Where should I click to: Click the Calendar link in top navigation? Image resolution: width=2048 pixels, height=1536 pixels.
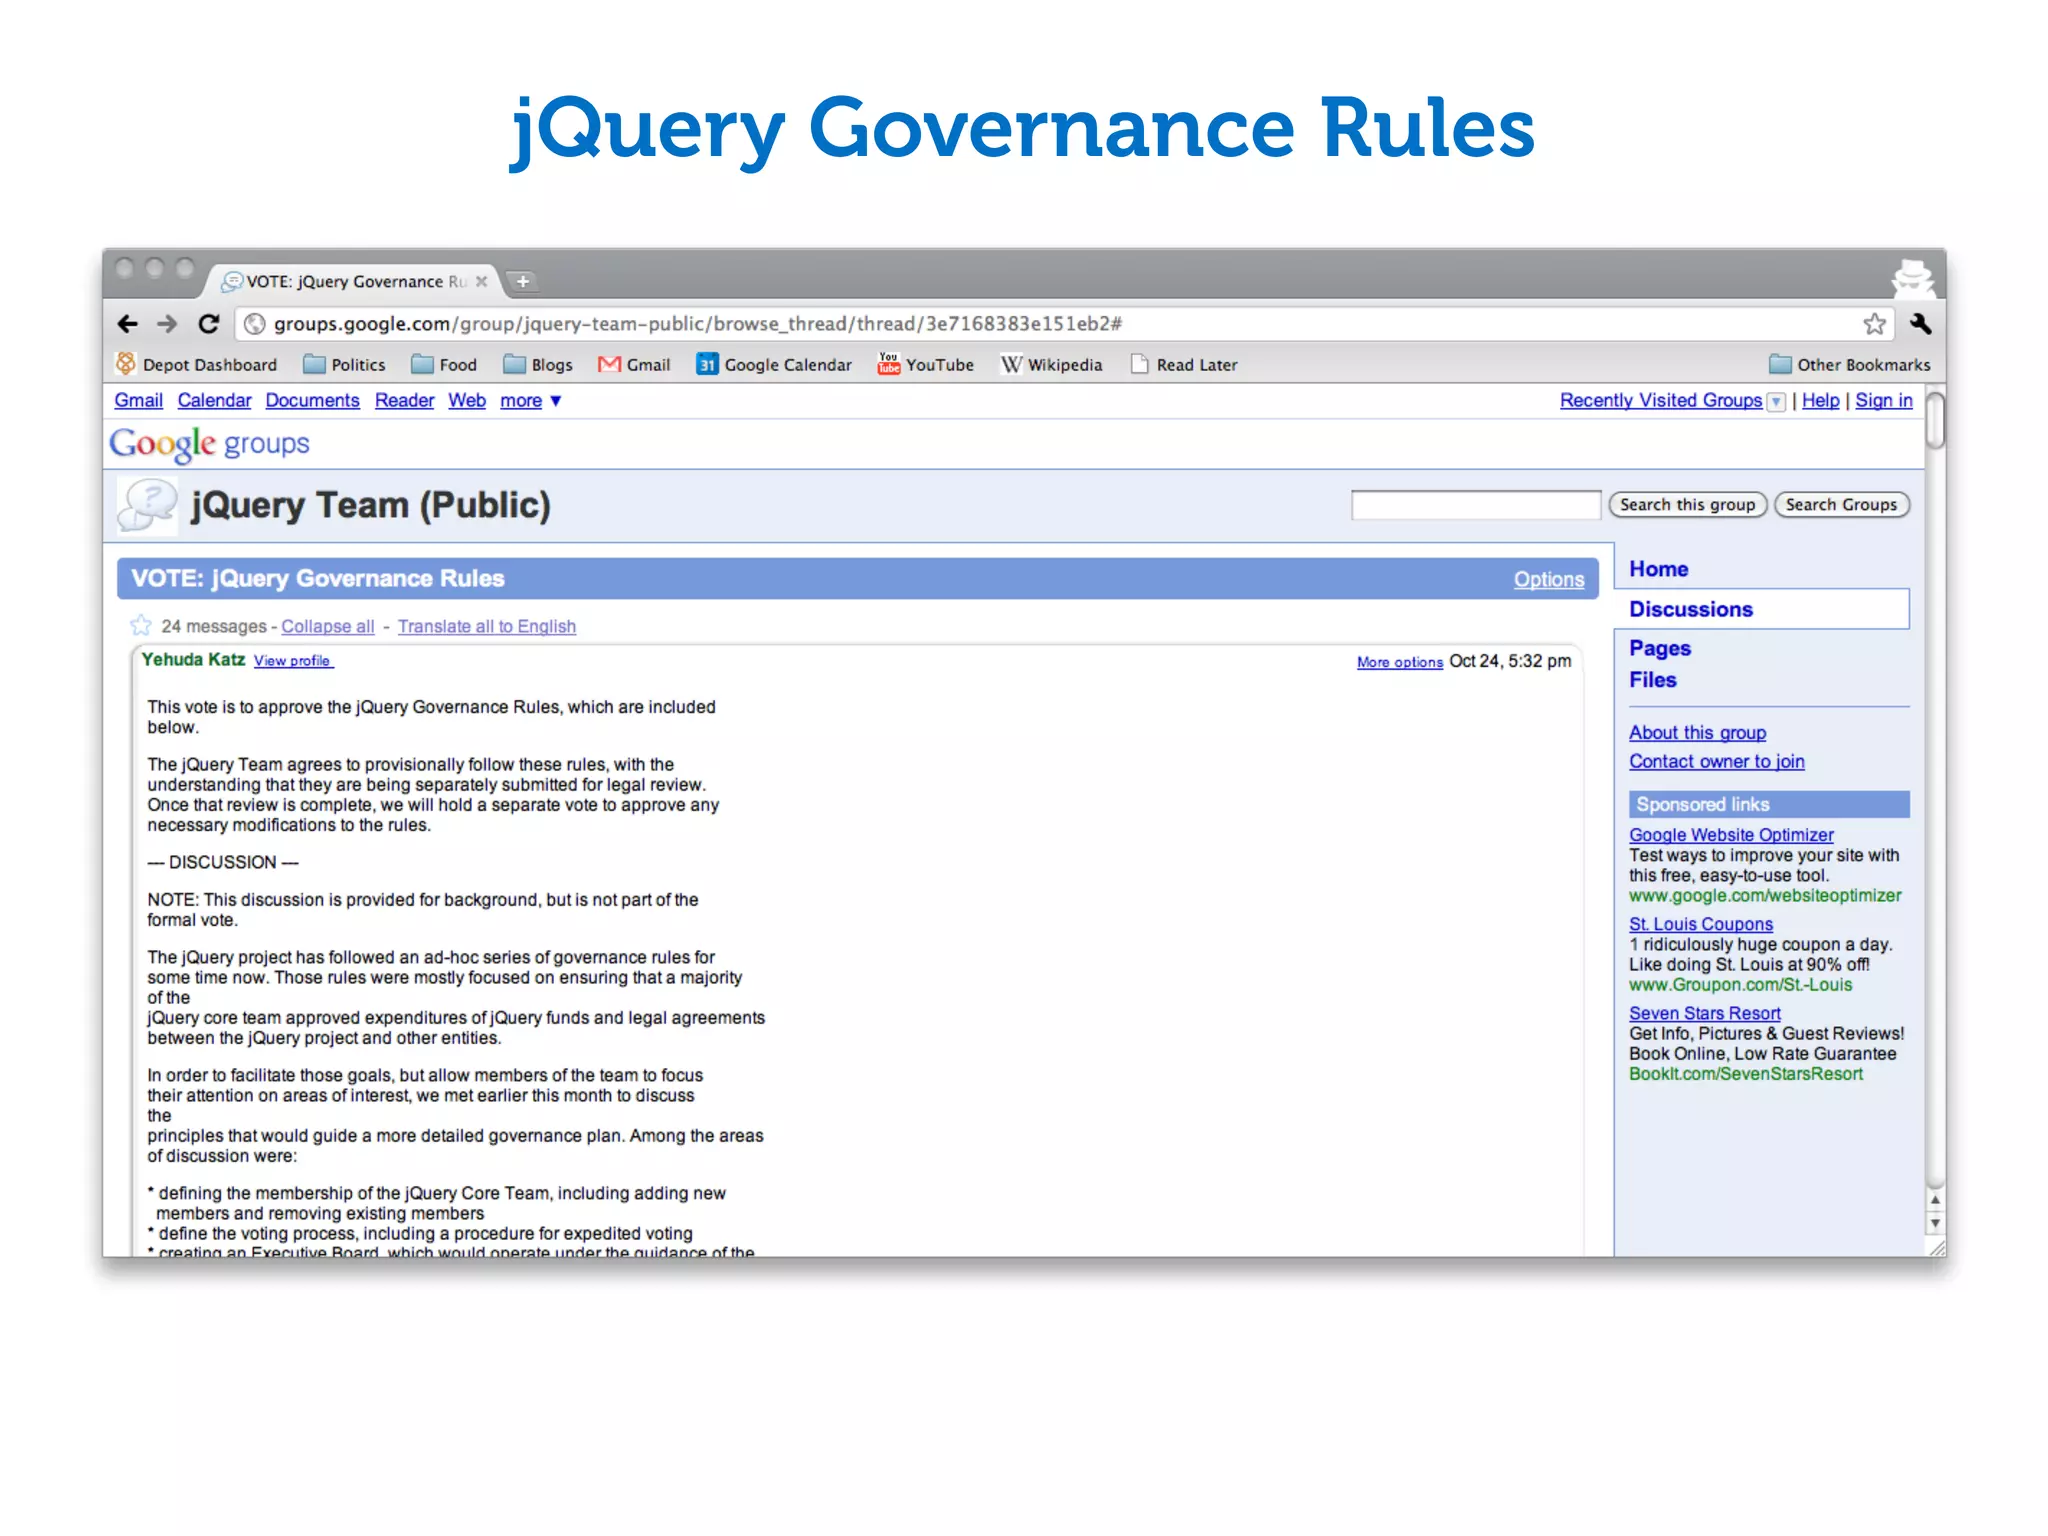click(214, 400)
